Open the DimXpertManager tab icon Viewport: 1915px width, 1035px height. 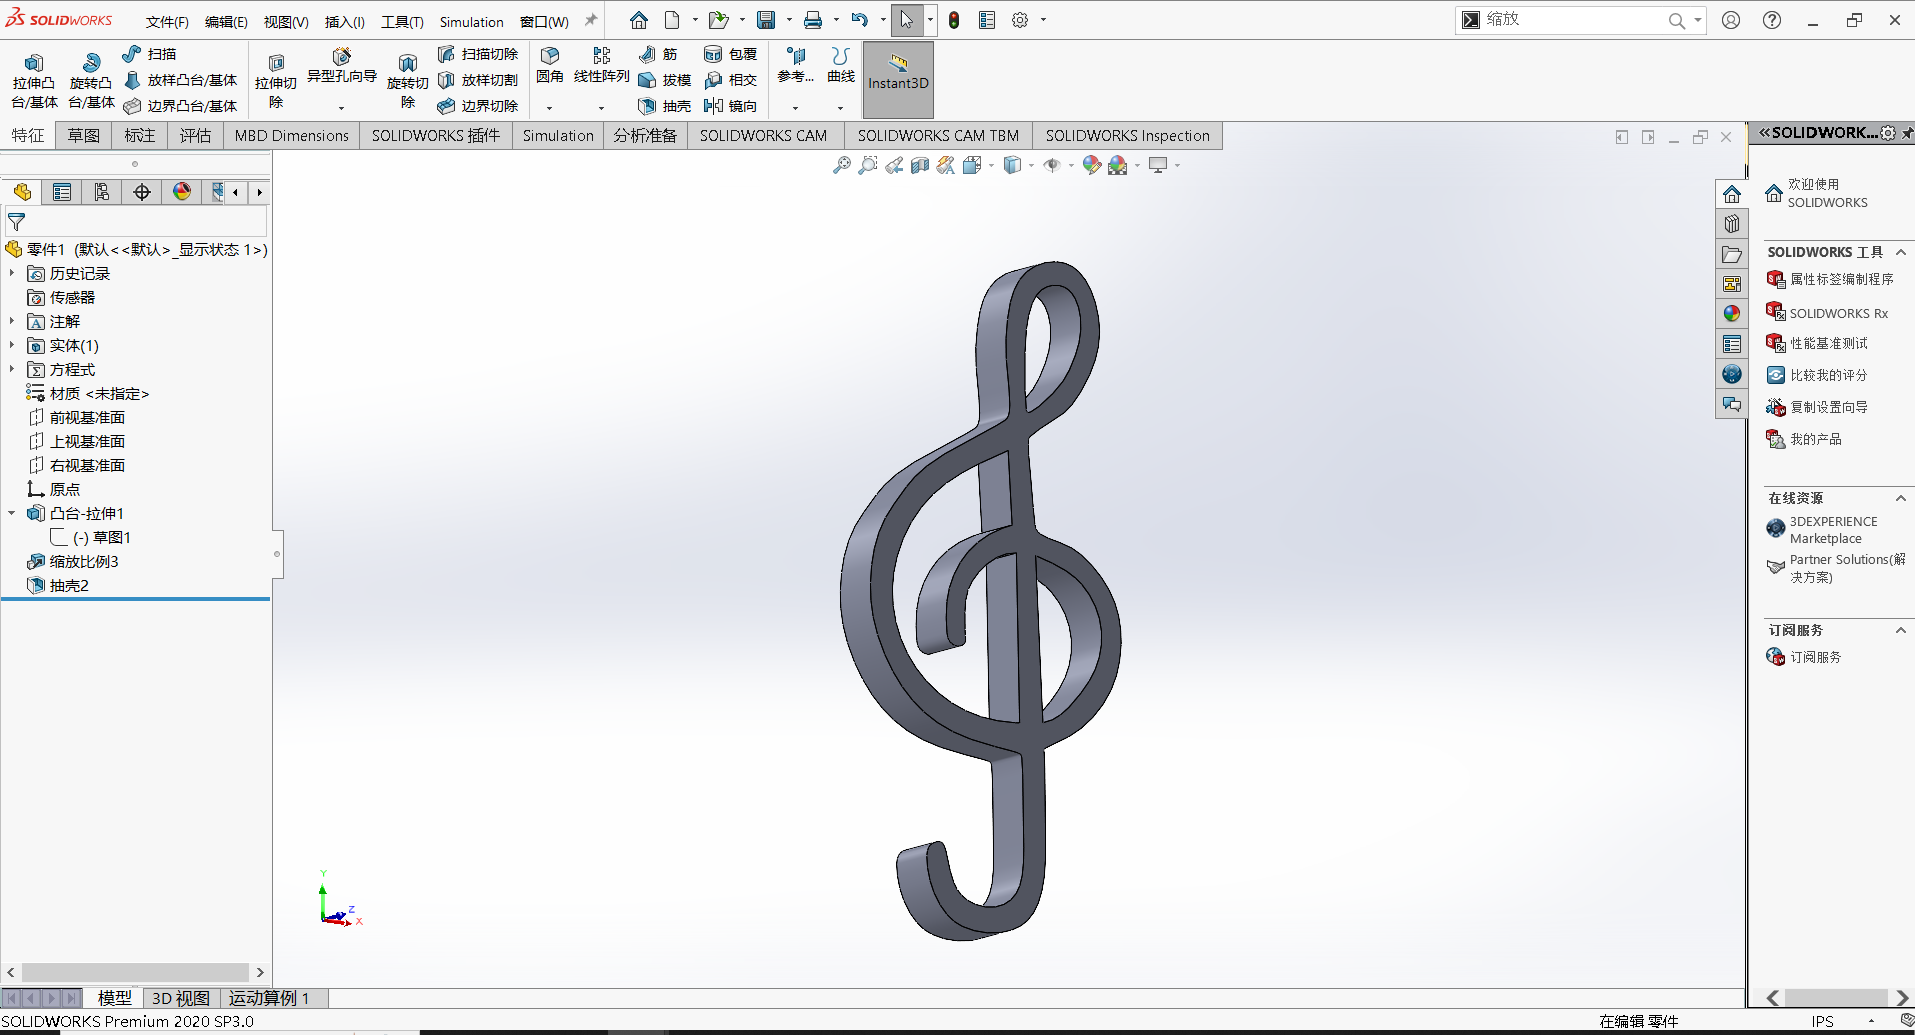coord(142,192)
